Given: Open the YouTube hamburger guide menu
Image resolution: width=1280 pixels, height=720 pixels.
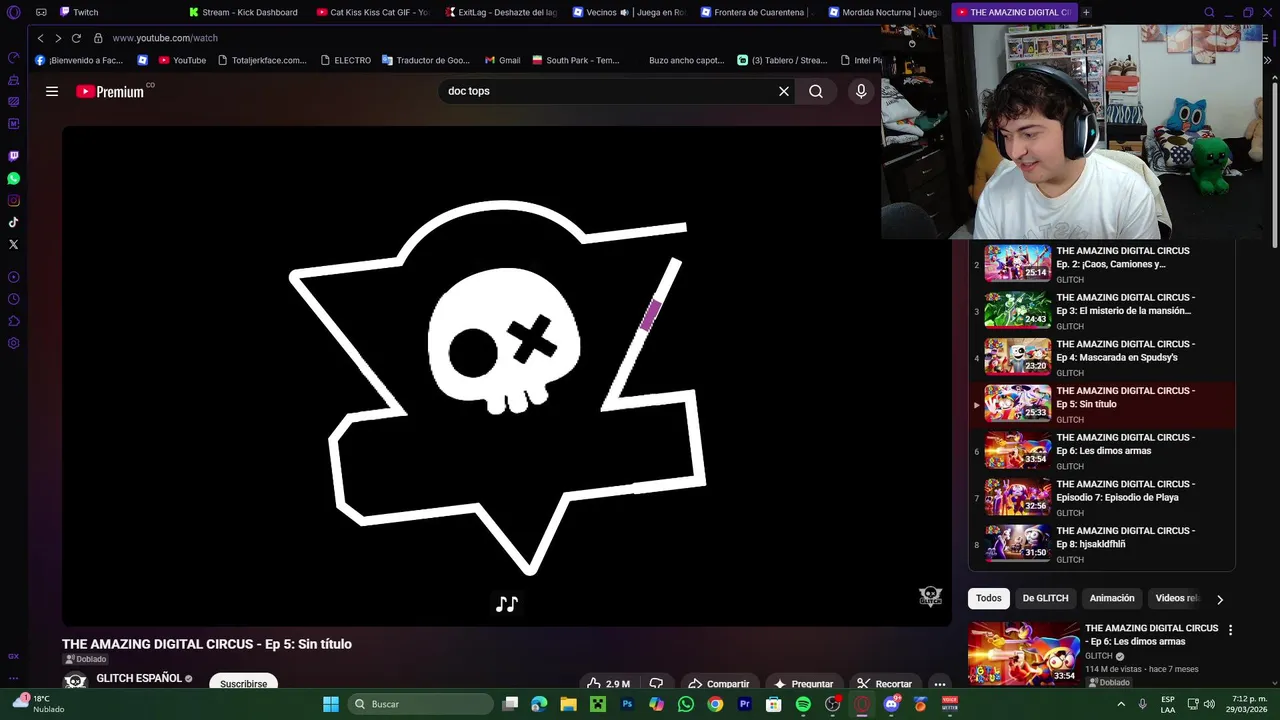Looking at the screenshot, I should [x=52, y=91].
